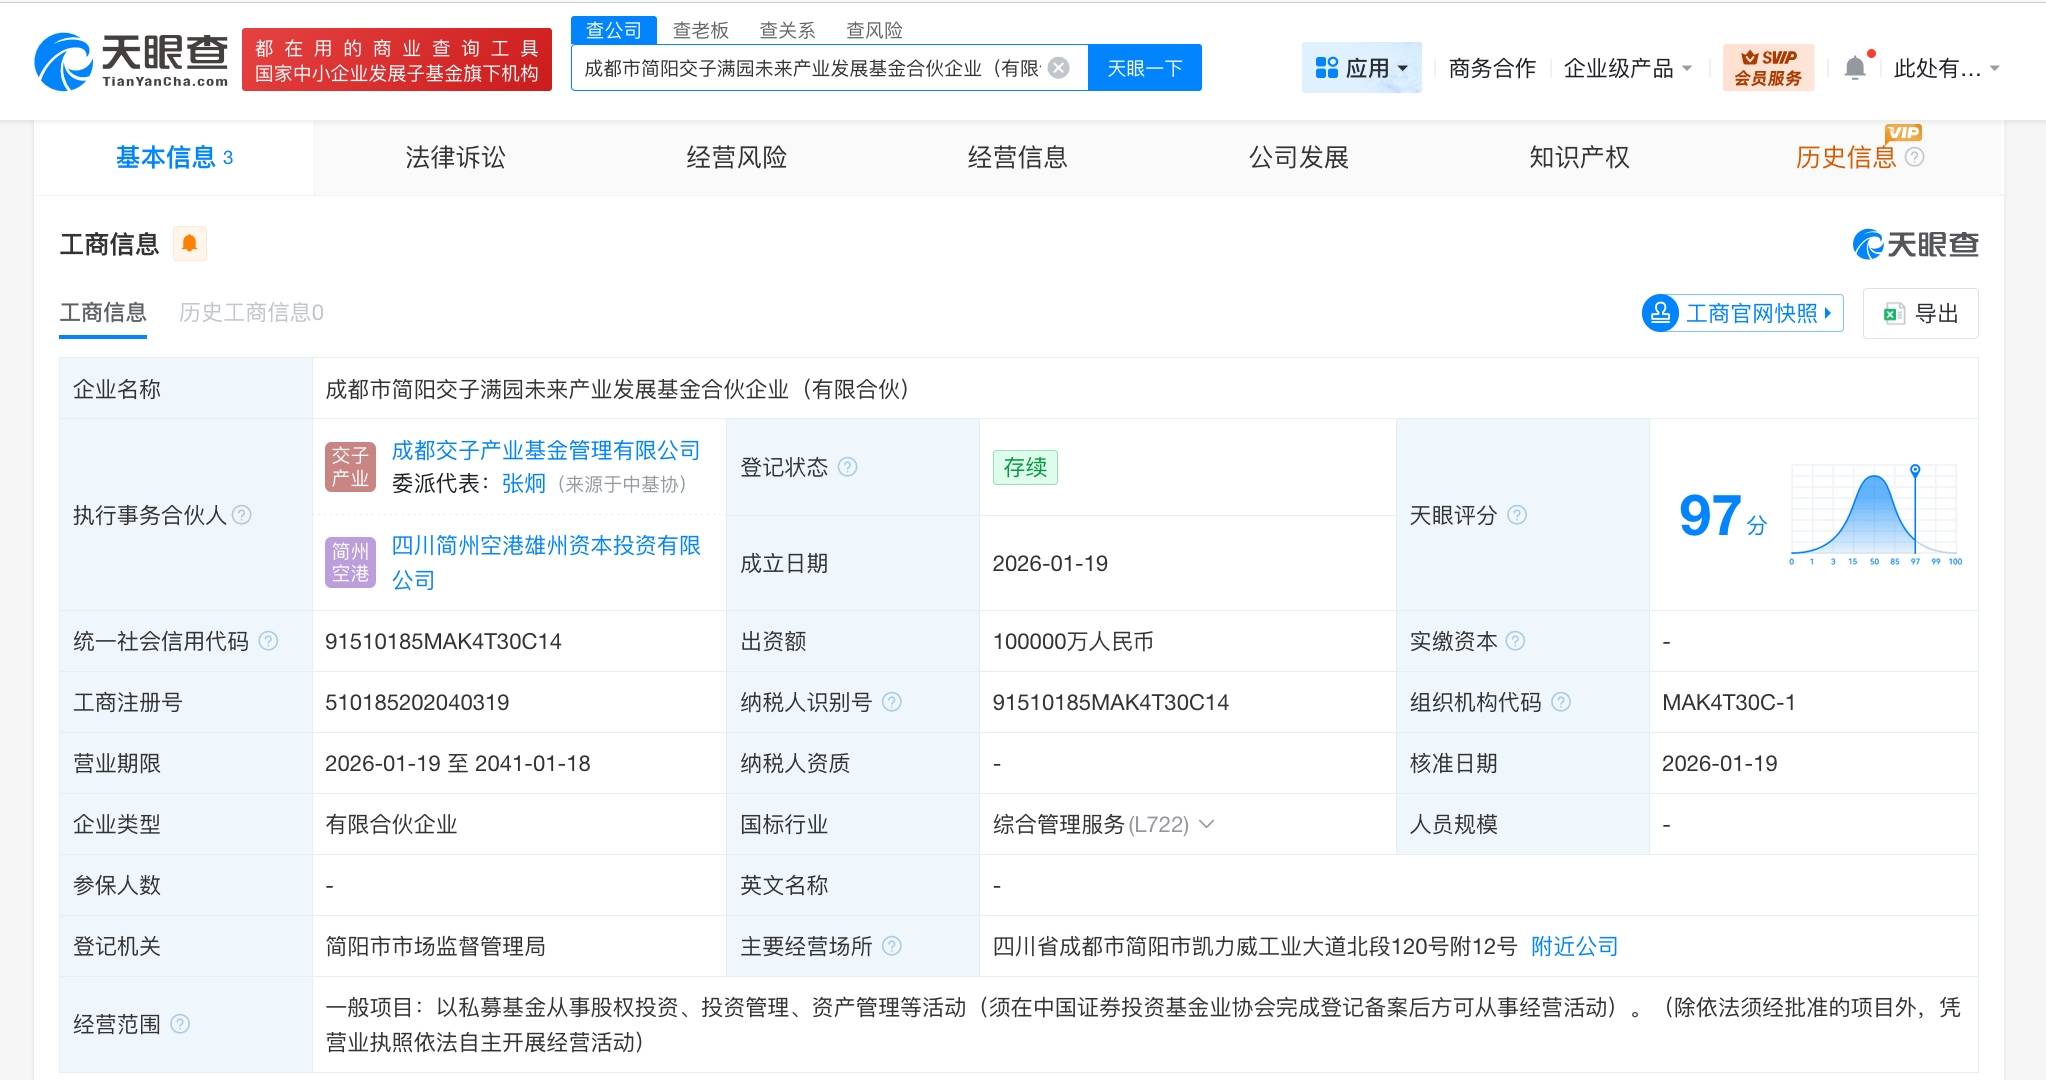Open the 附近公司 link
Image resolution: width=2046 pixels, height=1080 pixels.
coord(1573,946)
